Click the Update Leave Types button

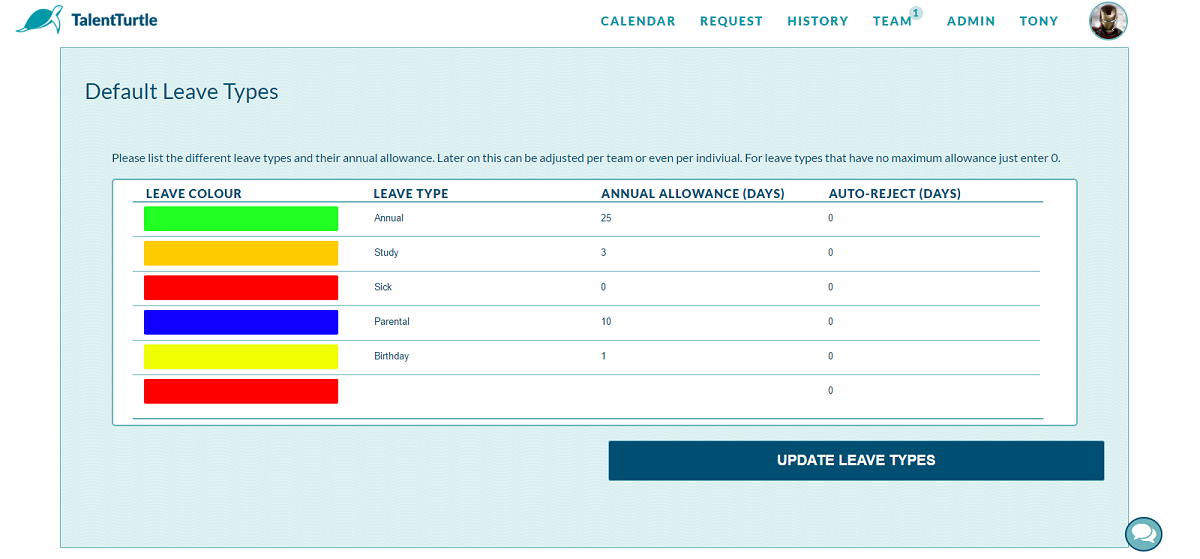[856, 461]
